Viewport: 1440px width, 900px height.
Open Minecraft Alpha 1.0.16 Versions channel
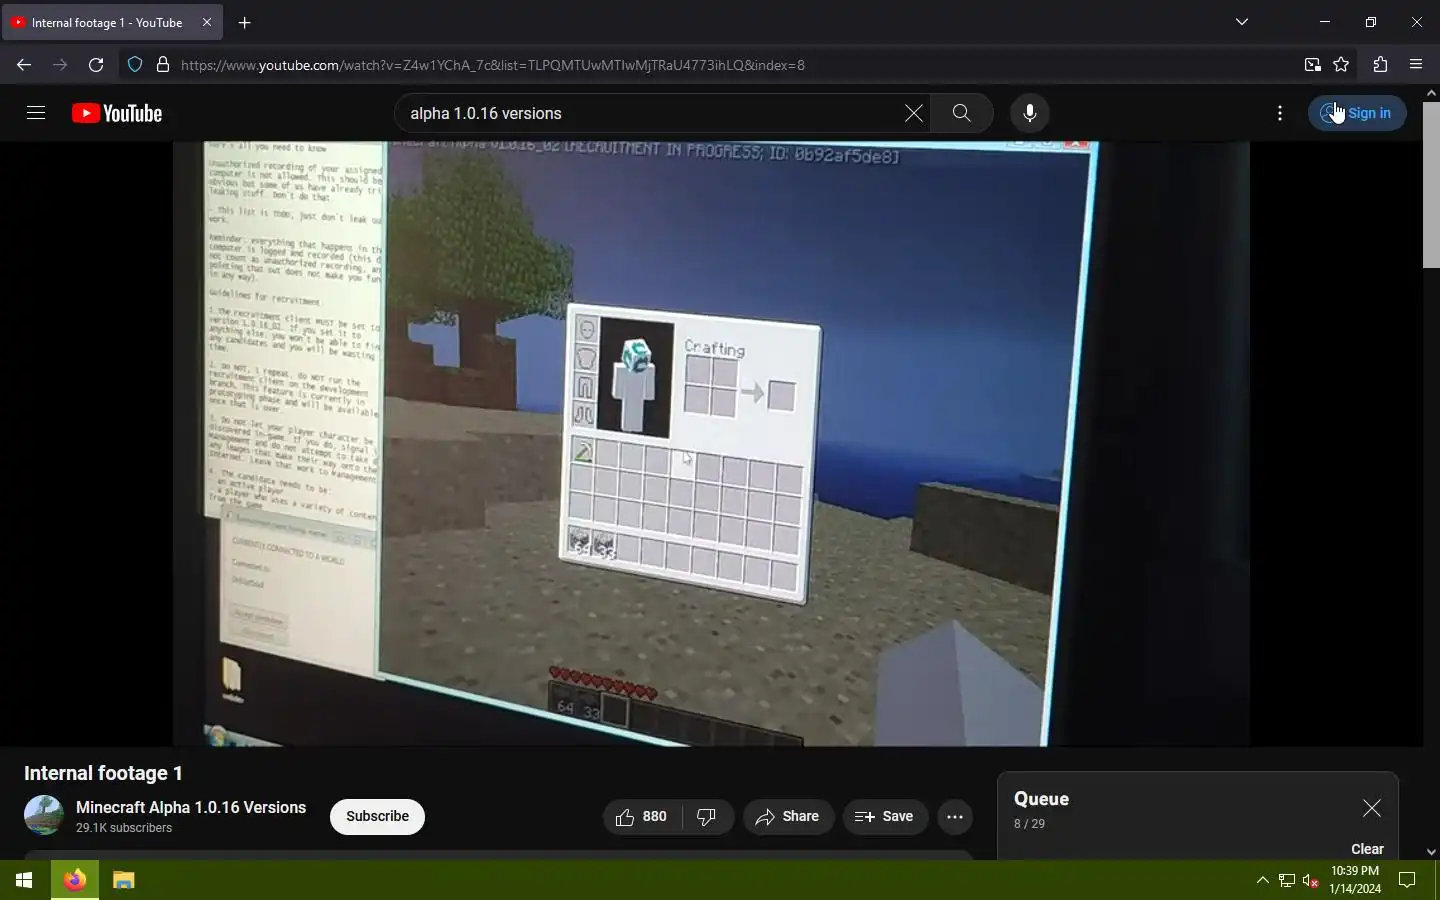(191, 807)
